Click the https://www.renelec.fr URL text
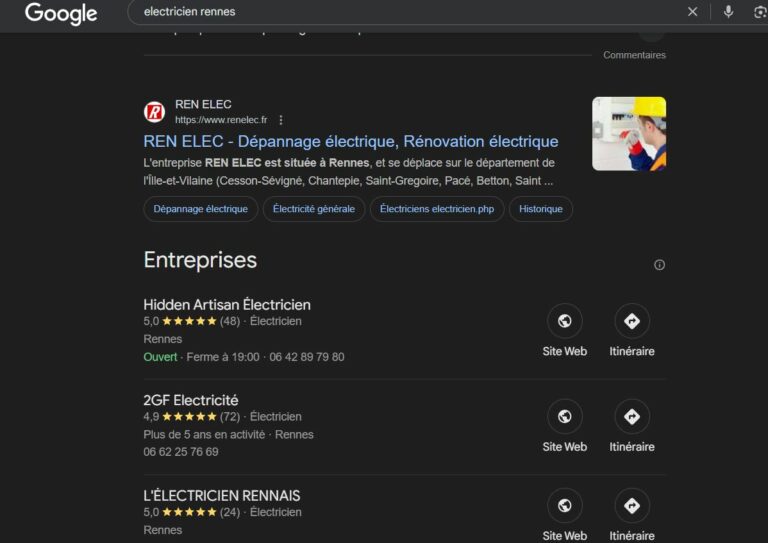The height and width of the screenshot is (543, 768). coord(221,120)
